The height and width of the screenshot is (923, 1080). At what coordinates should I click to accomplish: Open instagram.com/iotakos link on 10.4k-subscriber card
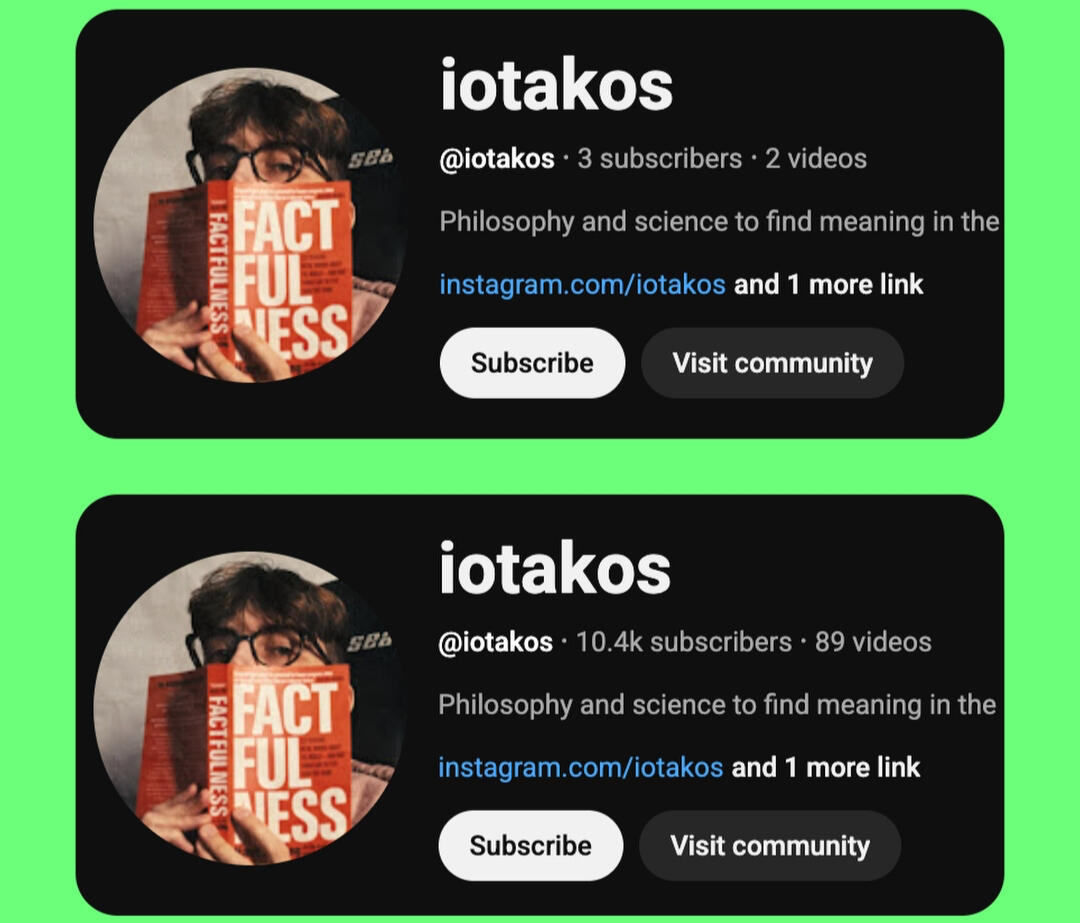(580, 767)
